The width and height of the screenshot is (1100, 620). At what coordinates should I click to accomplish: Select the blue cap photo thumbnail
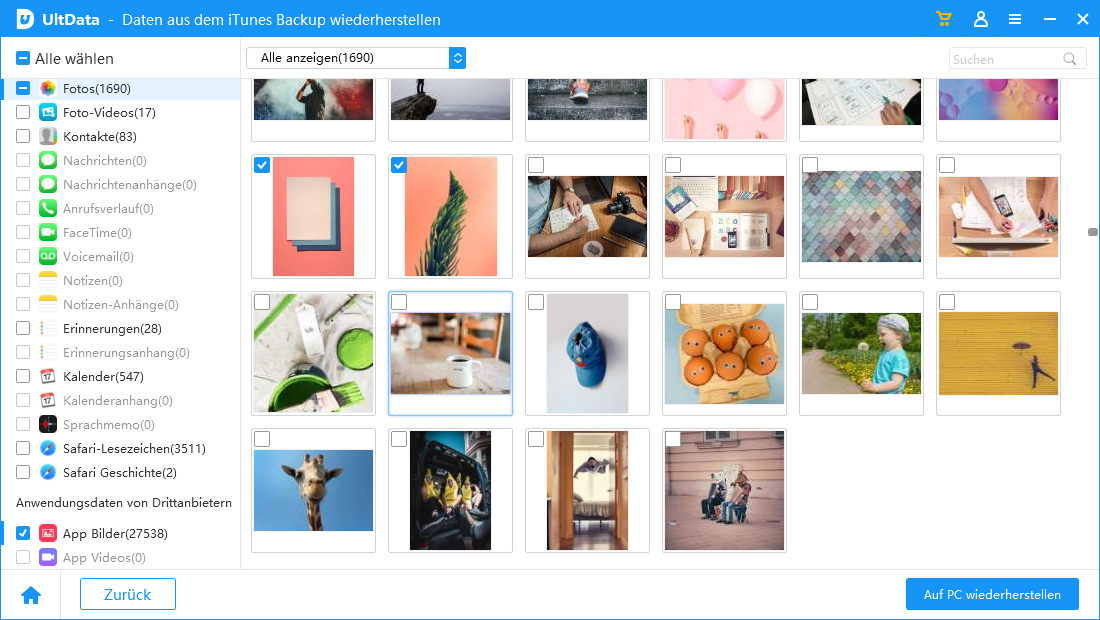pos(587,353)
